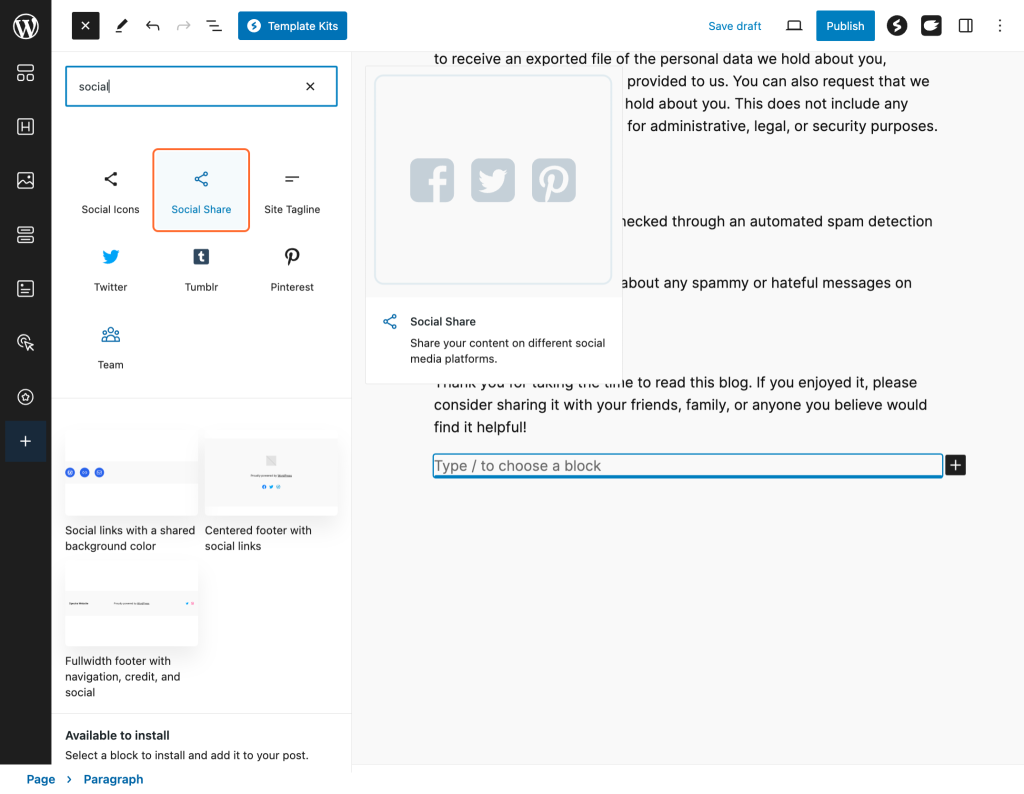Close the block inserter with the X button
Viewport: 1024px width, 794px height.
[85, 25]
